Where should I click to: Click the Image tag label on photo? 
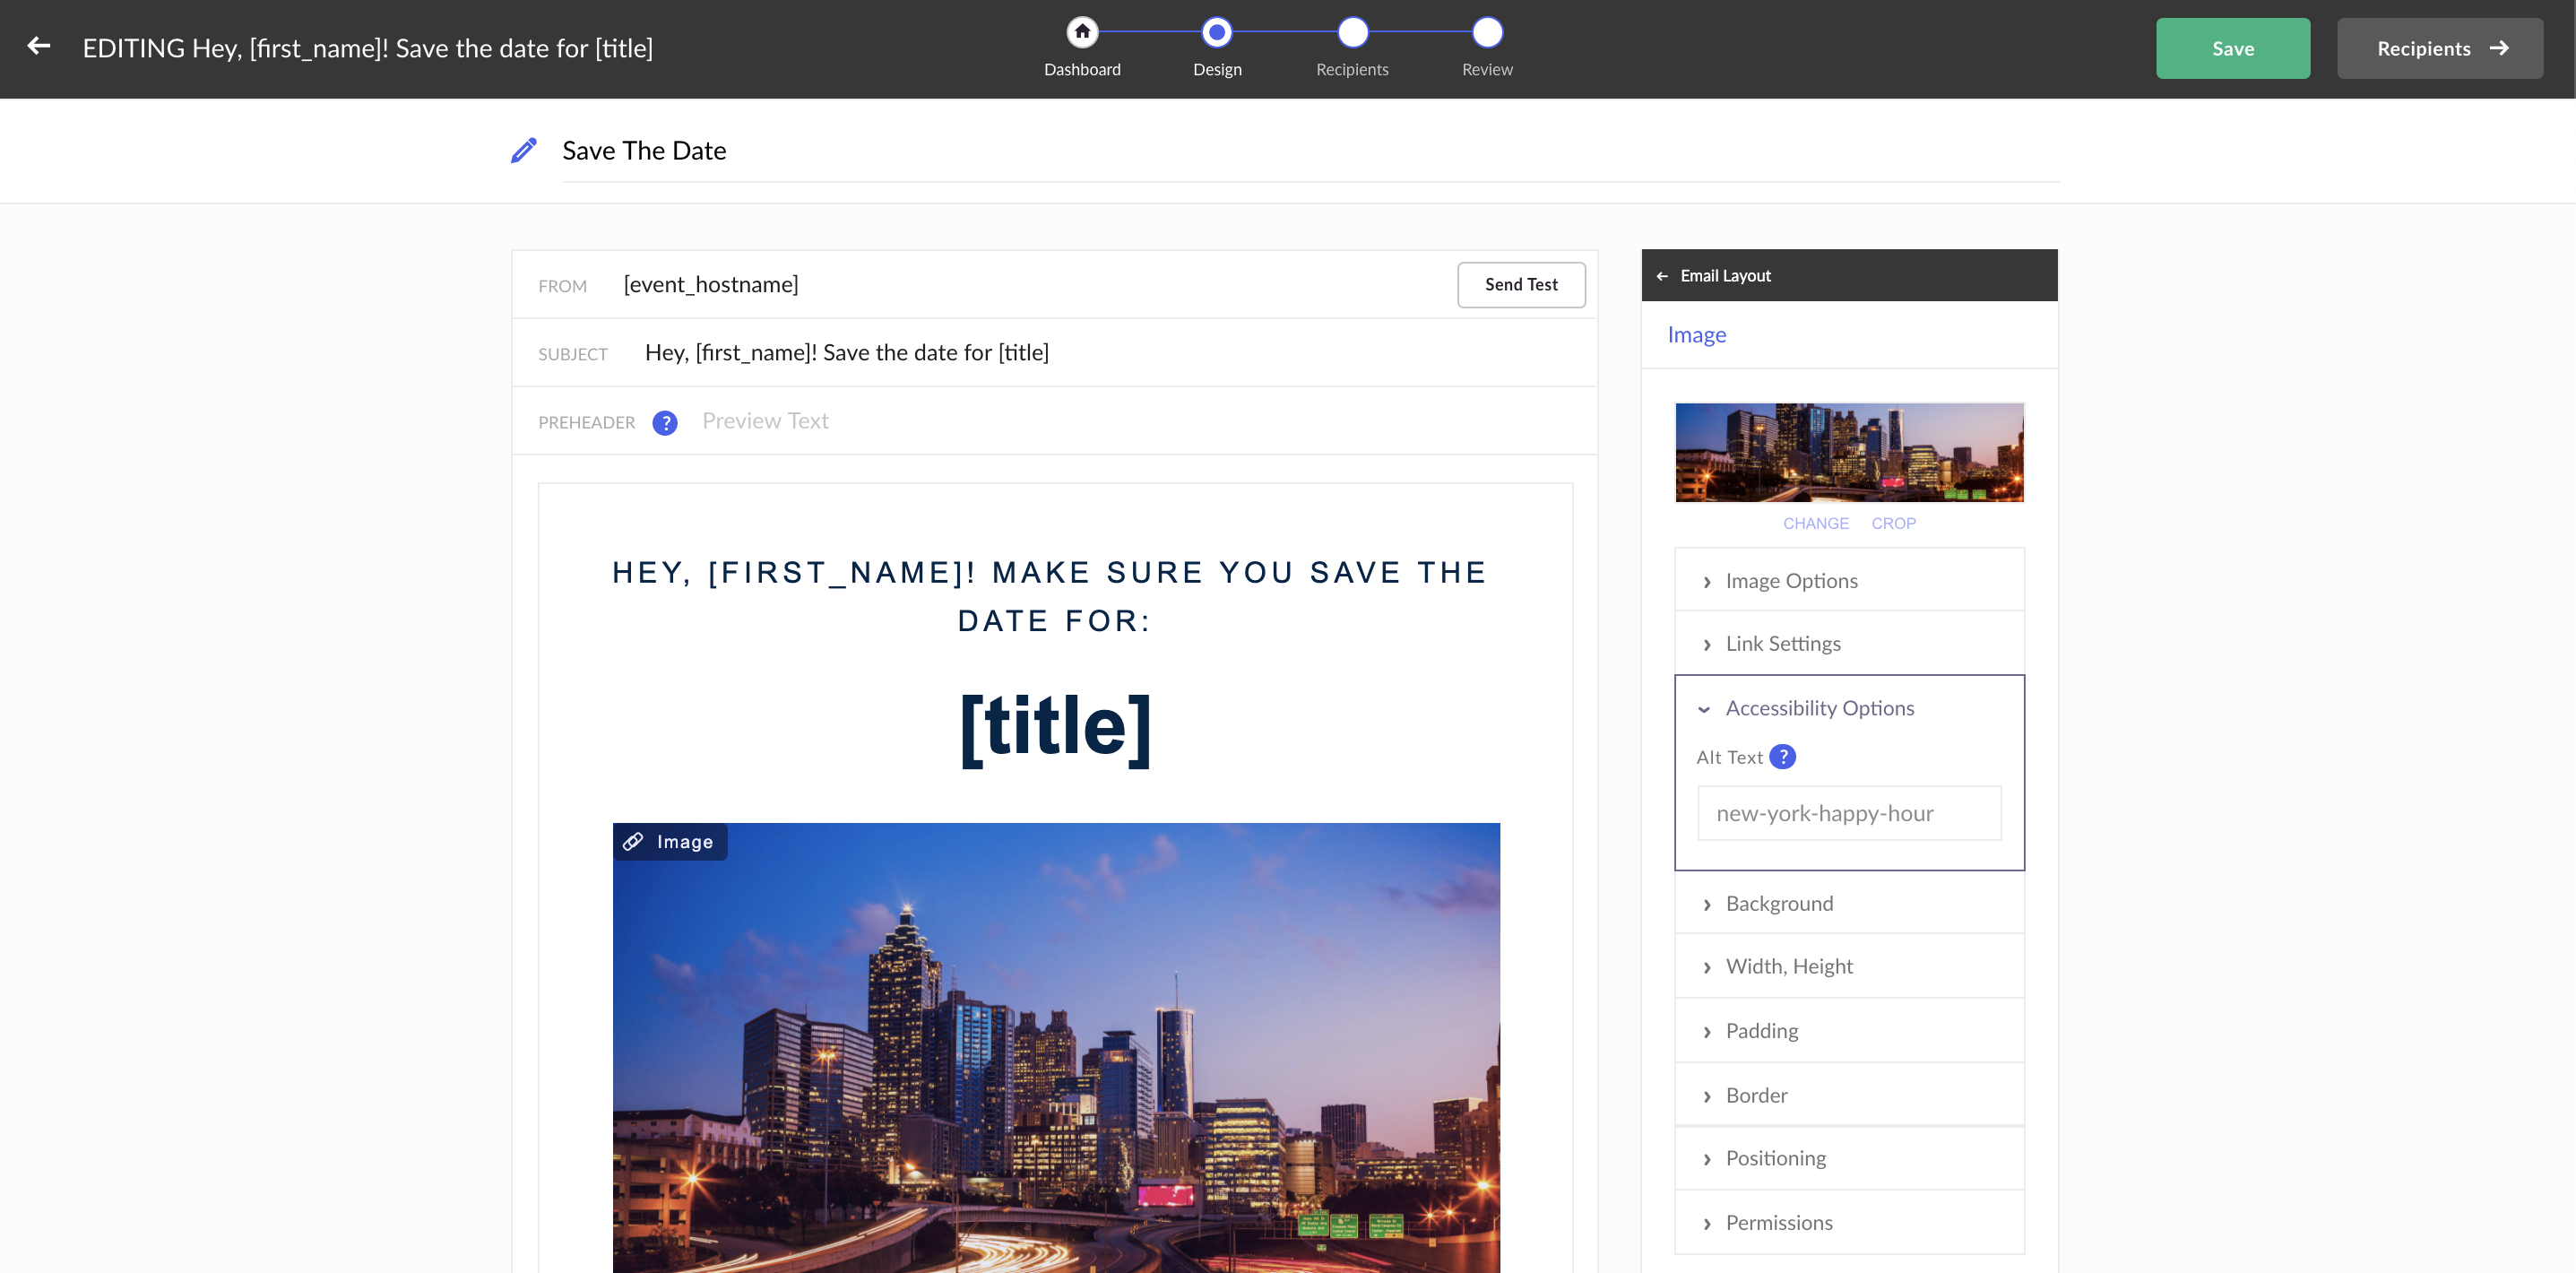pyautogui.click(x=685, y=842)
